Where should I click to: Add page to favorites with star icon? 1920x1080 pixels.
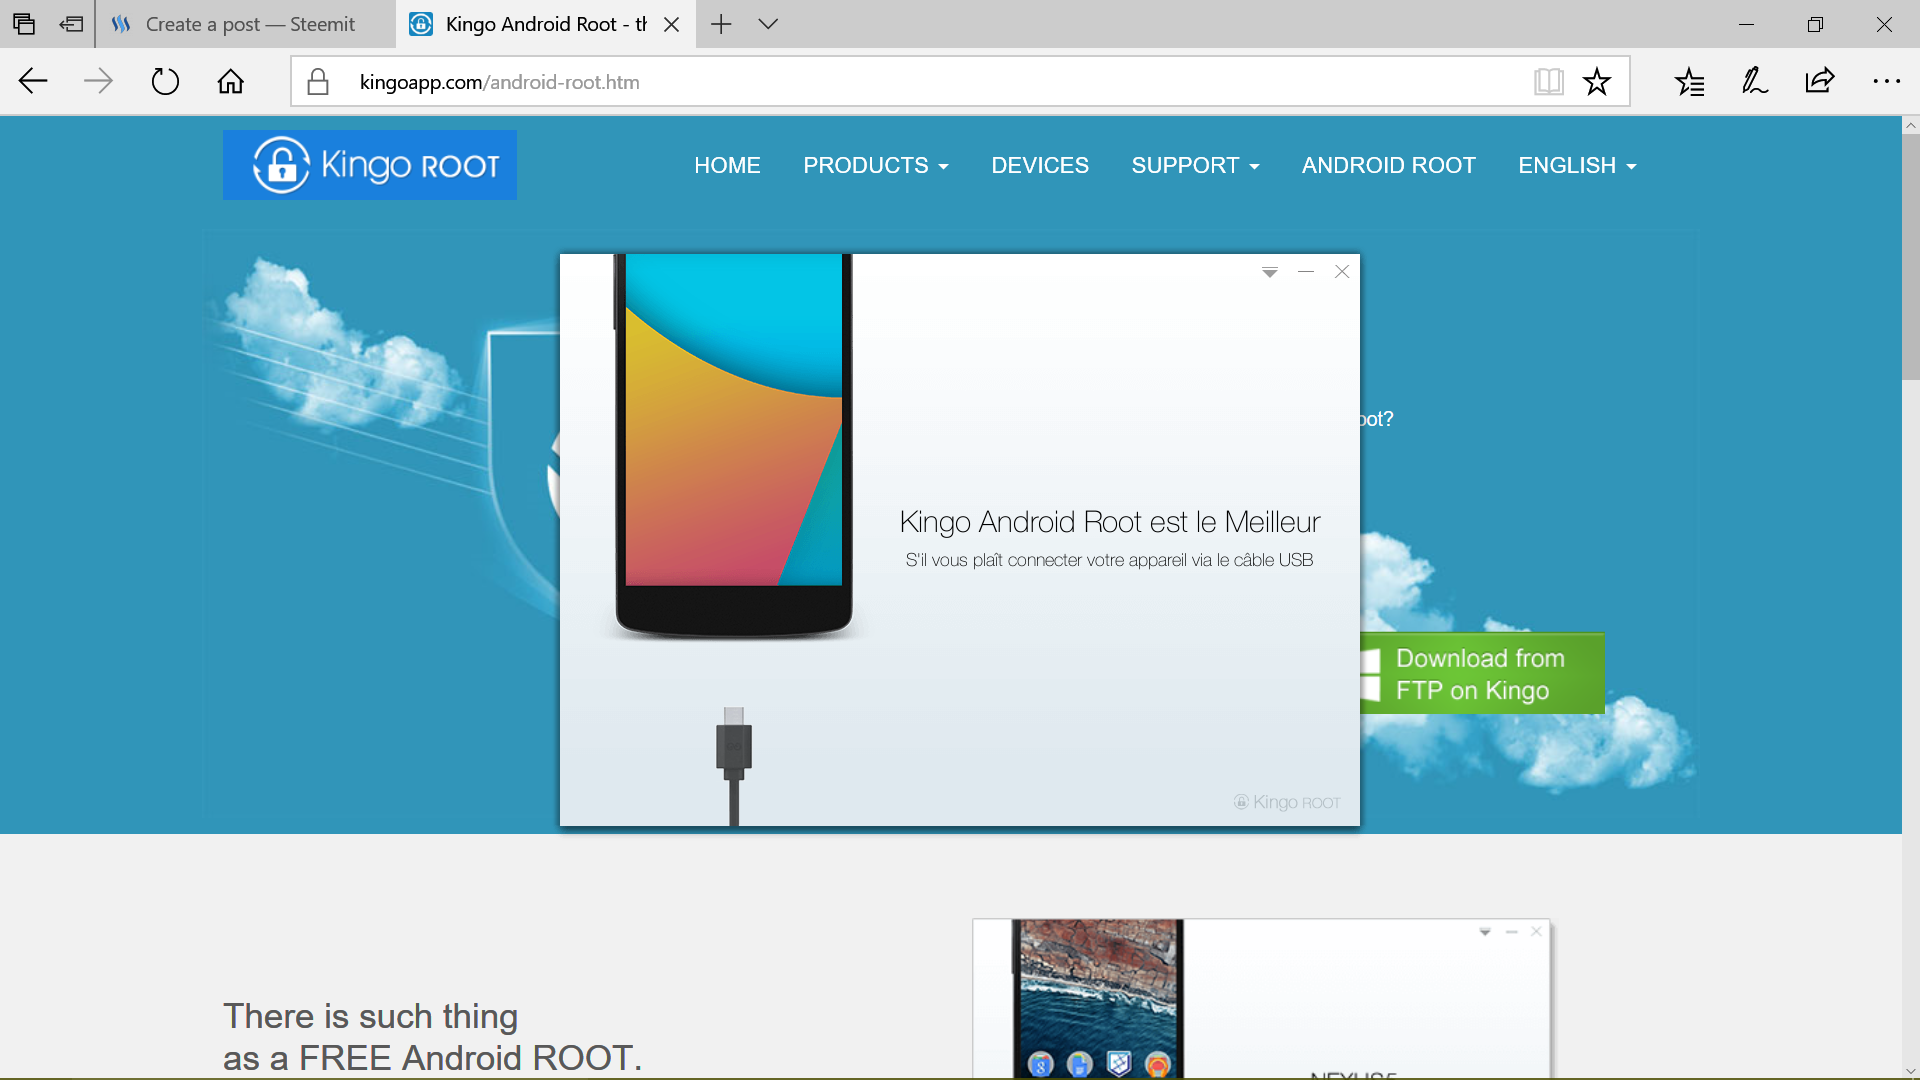[x=1597, y=82]
